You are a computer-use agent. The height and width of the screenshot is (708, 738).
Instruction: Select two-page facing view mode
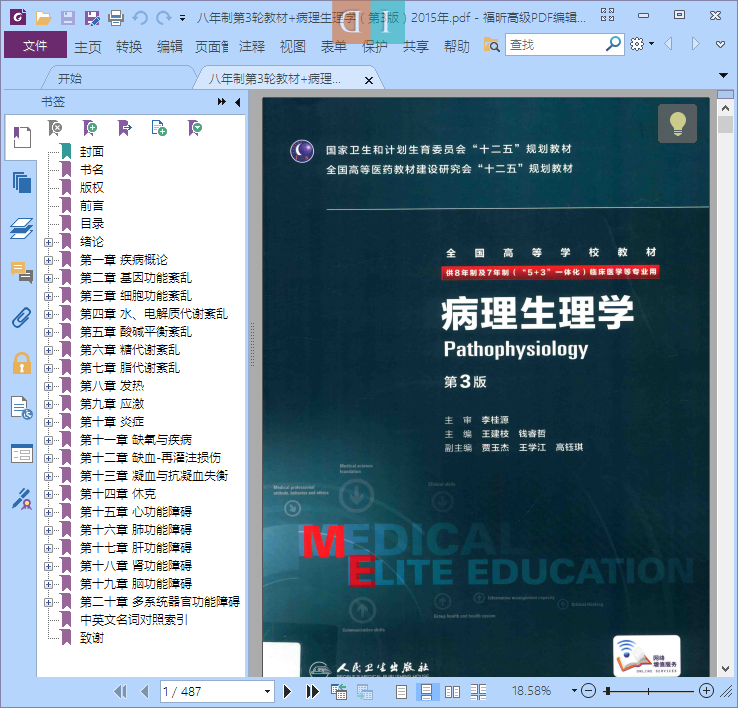pyautogui.click(x=452, y=692)
